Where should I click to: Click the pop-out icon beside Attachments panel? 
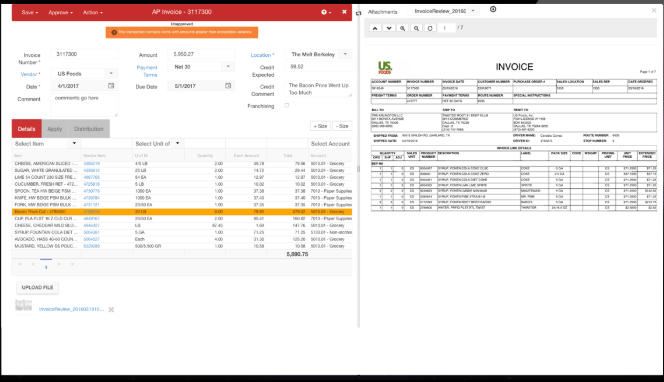359,13
